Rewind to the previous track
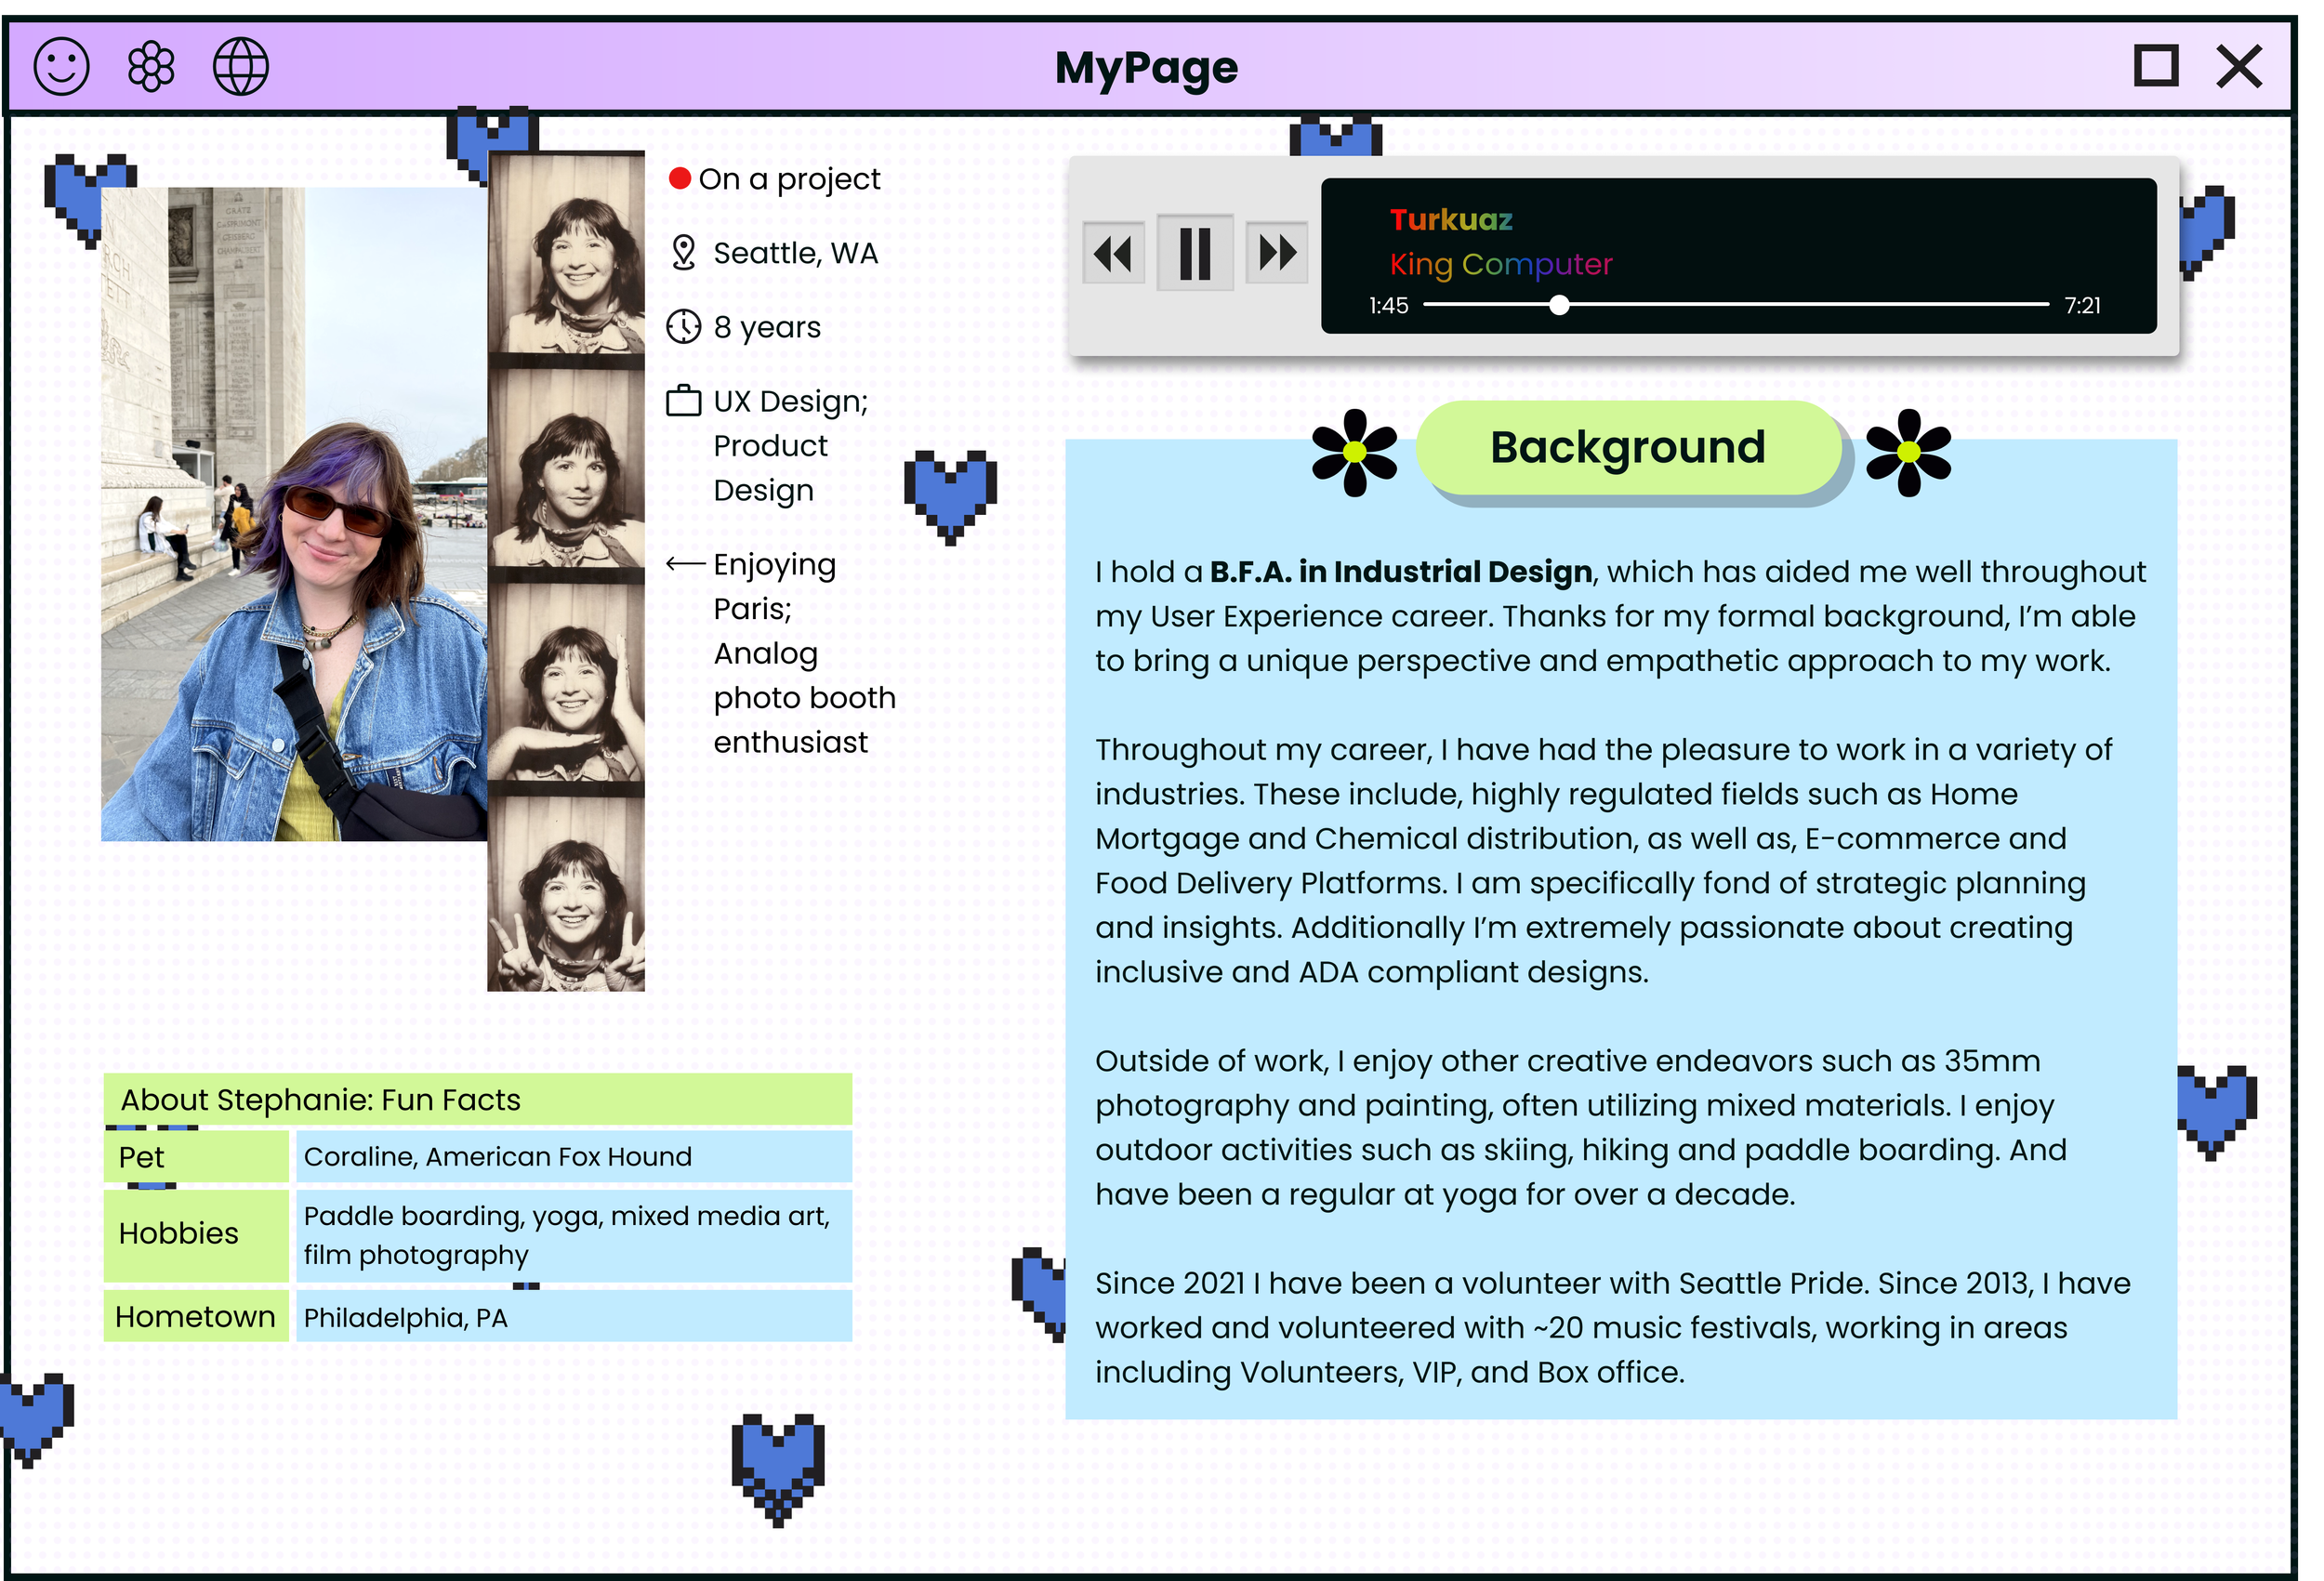The height and width of the screenshot is (1581, 2324). click(1113, 253)
